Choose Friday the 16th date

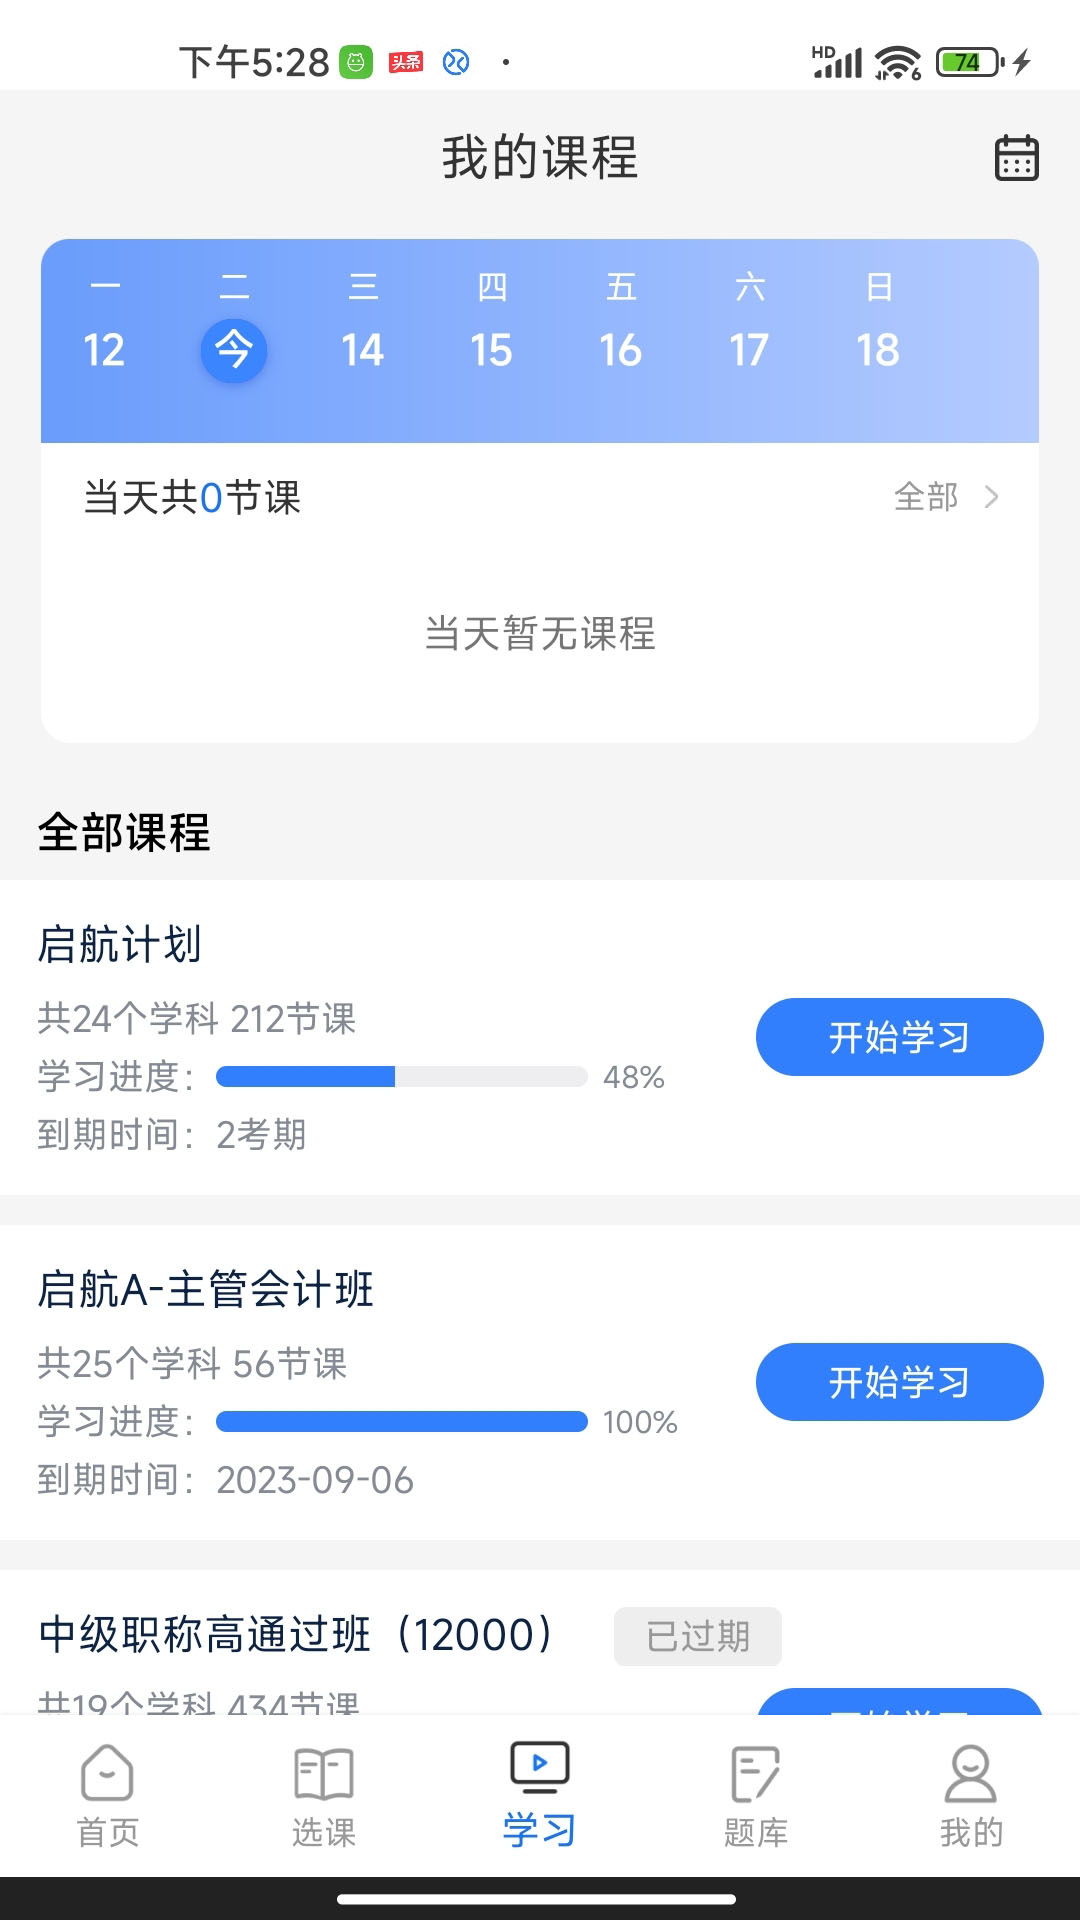tap(620, 350)
